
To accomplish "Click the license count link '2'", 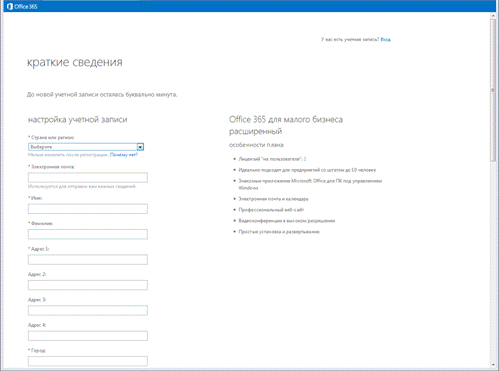I will (305, 159).
